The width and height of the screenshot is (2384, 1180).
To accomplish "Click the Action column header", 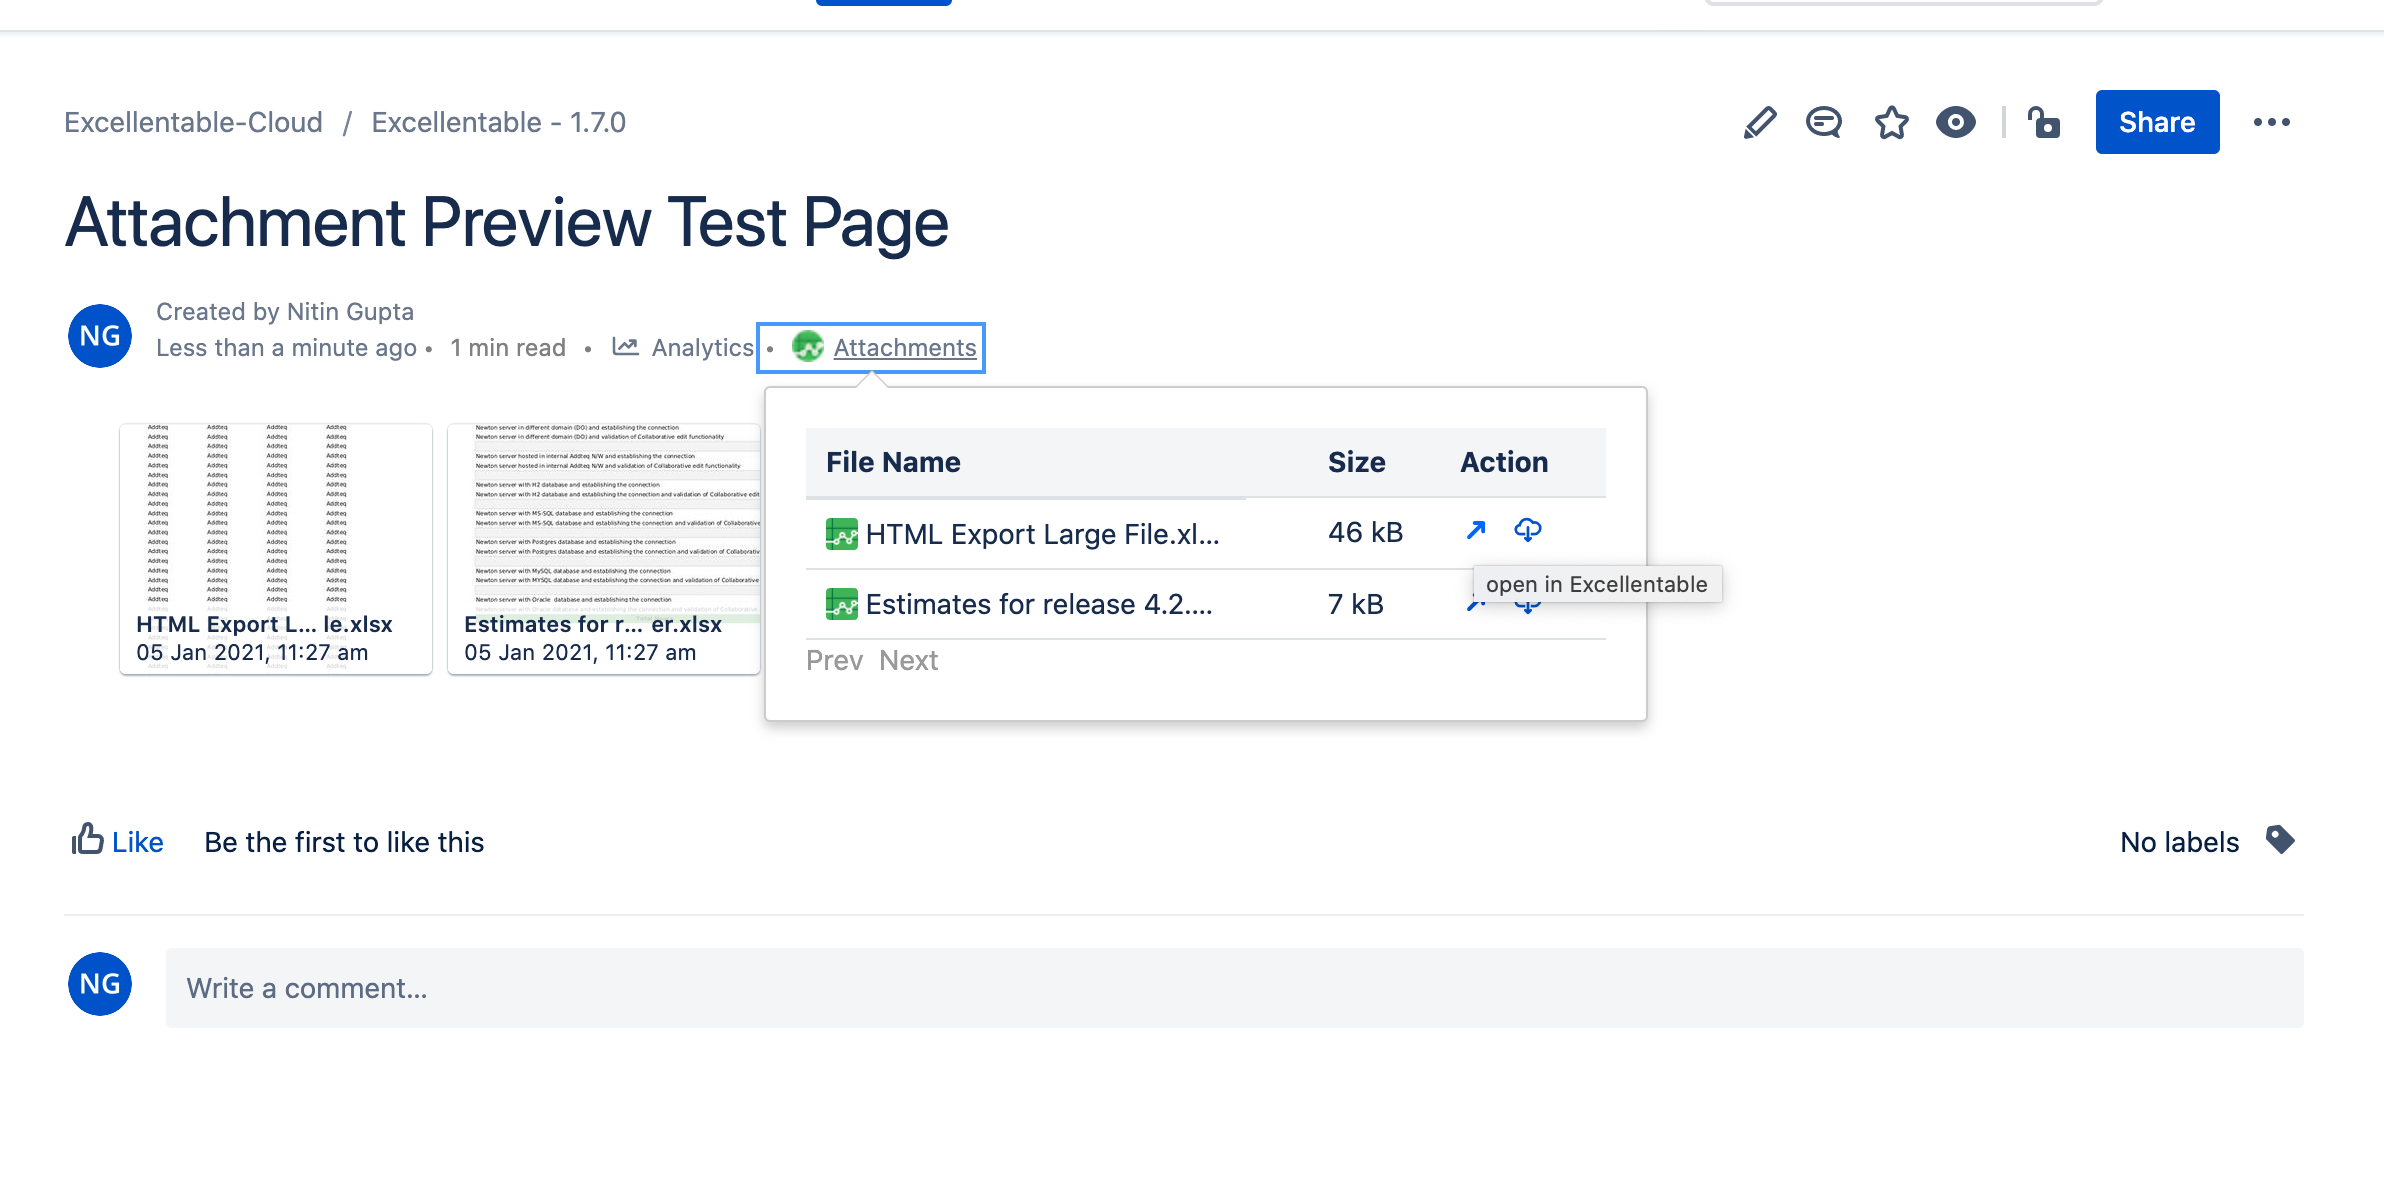I will 1504,462.
